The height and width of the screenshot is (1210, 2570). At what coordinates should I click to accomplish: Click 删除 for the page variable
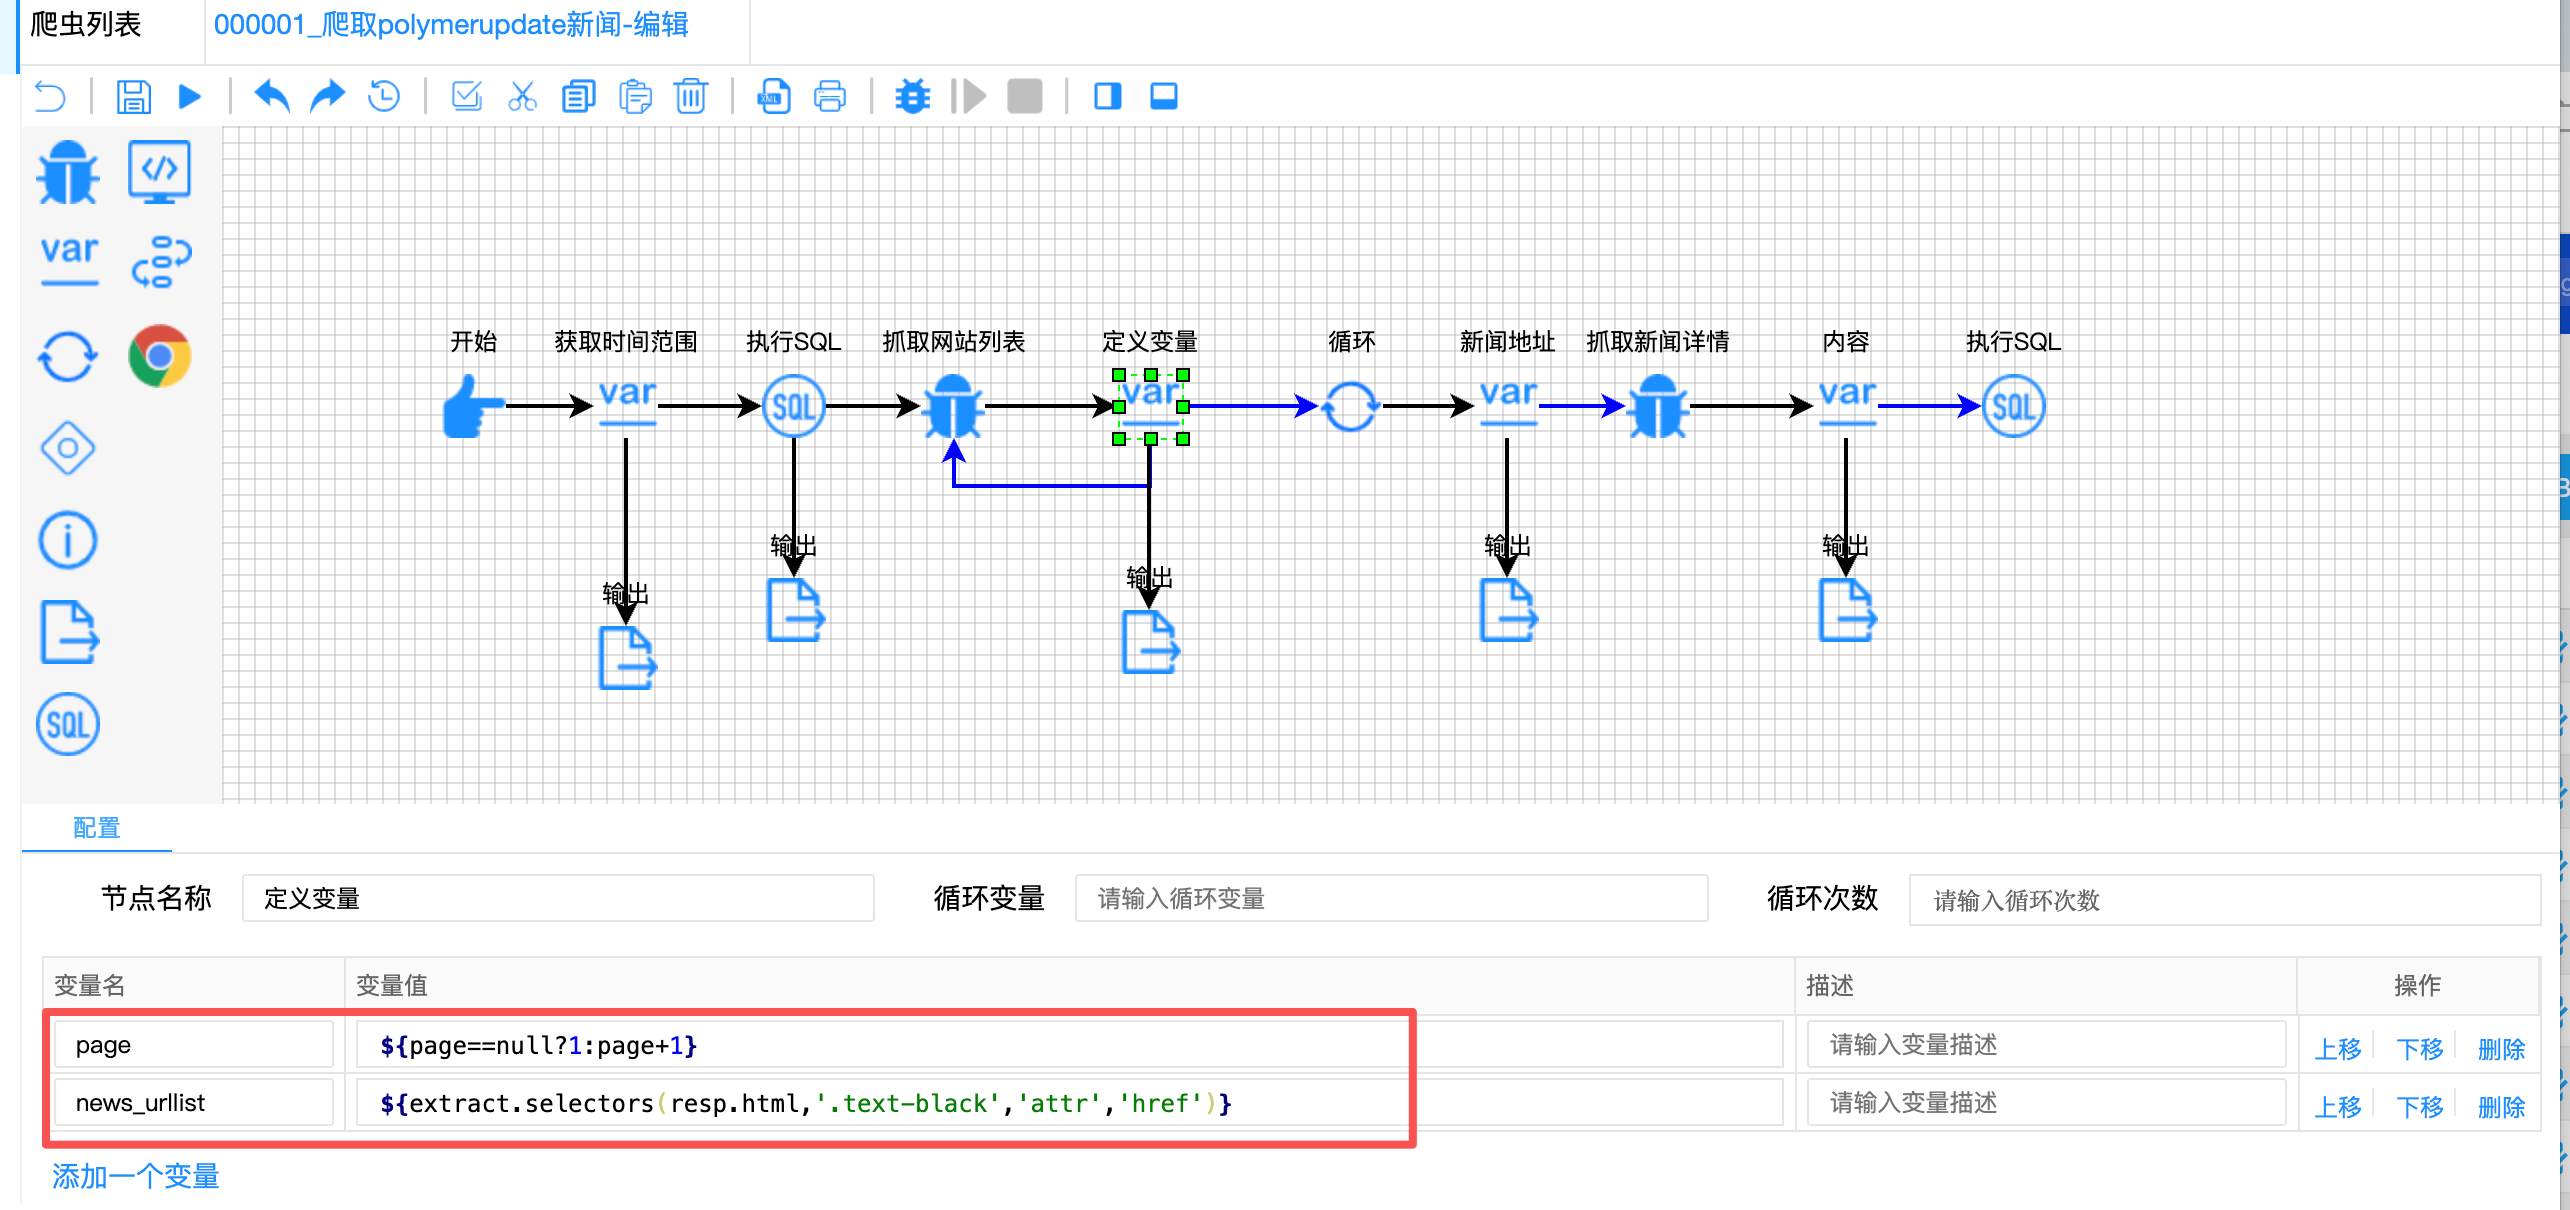[2500, 1048]
